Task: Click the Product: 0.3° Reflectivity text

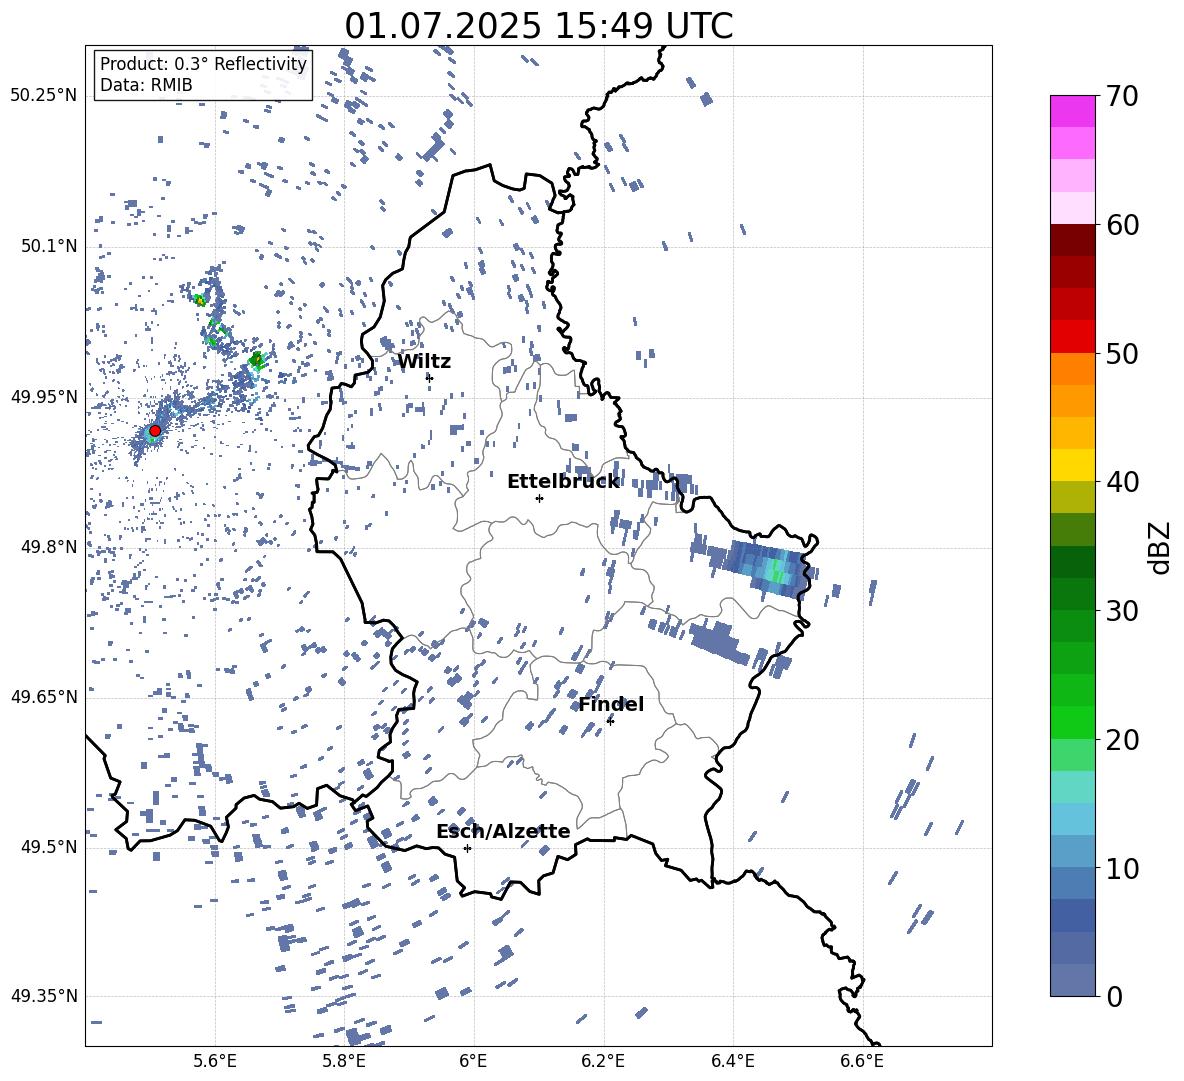Action: tap(203, 63)
